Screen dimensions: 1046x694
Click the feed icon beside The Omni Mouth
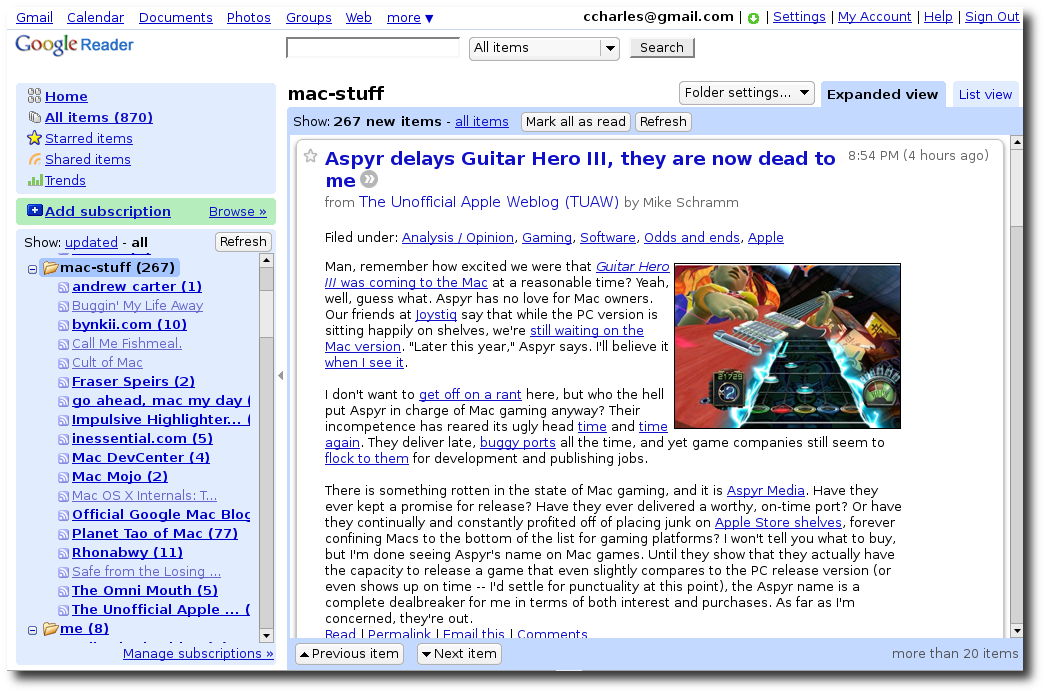(x=63, y=591)
